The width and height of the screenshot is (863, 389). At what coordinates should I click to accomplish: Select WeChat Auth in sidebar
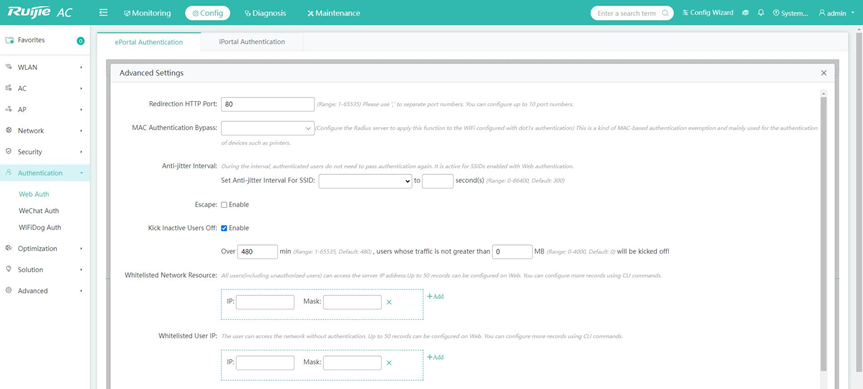[39, 211]
